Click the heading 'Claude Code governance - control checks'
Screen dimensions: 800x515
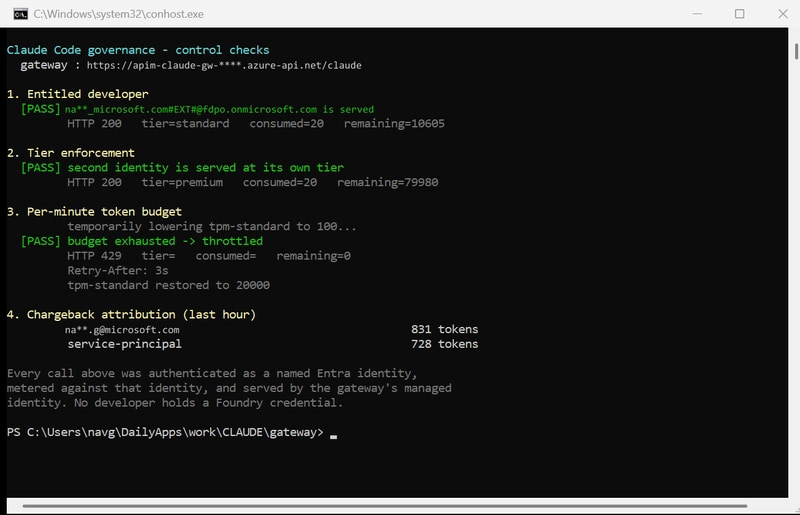[x=138, y=50]
